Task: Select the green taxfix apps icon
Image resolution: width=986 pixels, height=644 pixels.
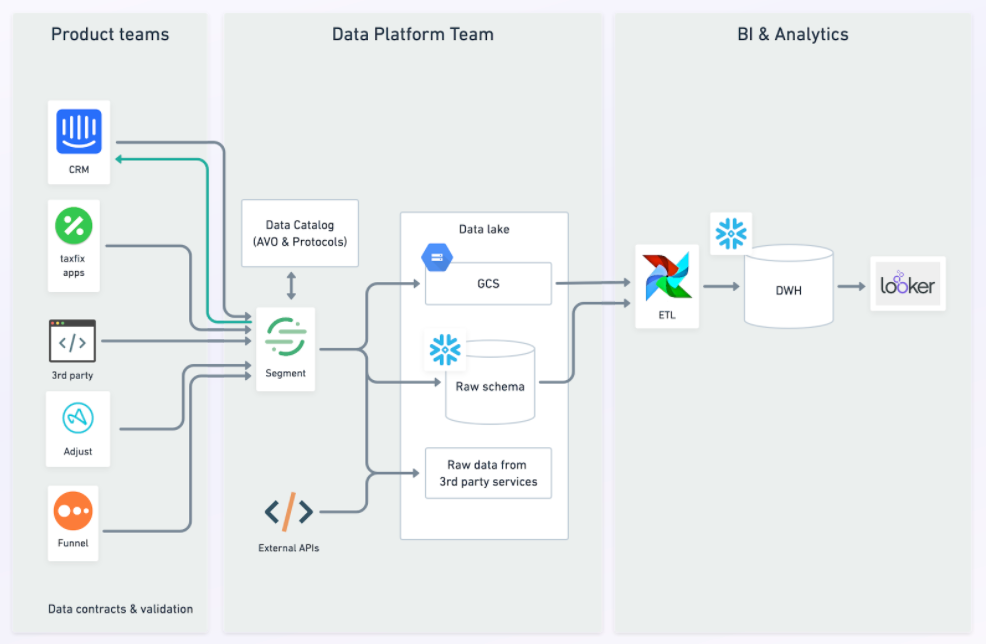Action: [x=73, y=225]
